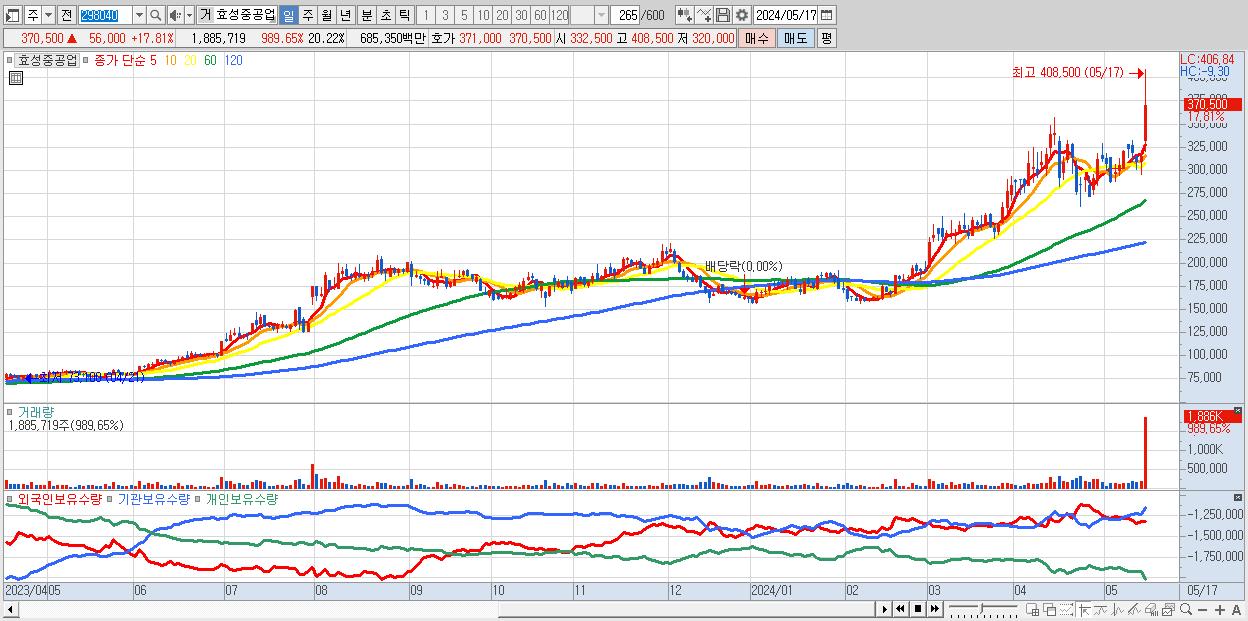Click the candle count field showing 265
Image resolution: width=1248 pixels, height=621 pixels.
[626, 15]
